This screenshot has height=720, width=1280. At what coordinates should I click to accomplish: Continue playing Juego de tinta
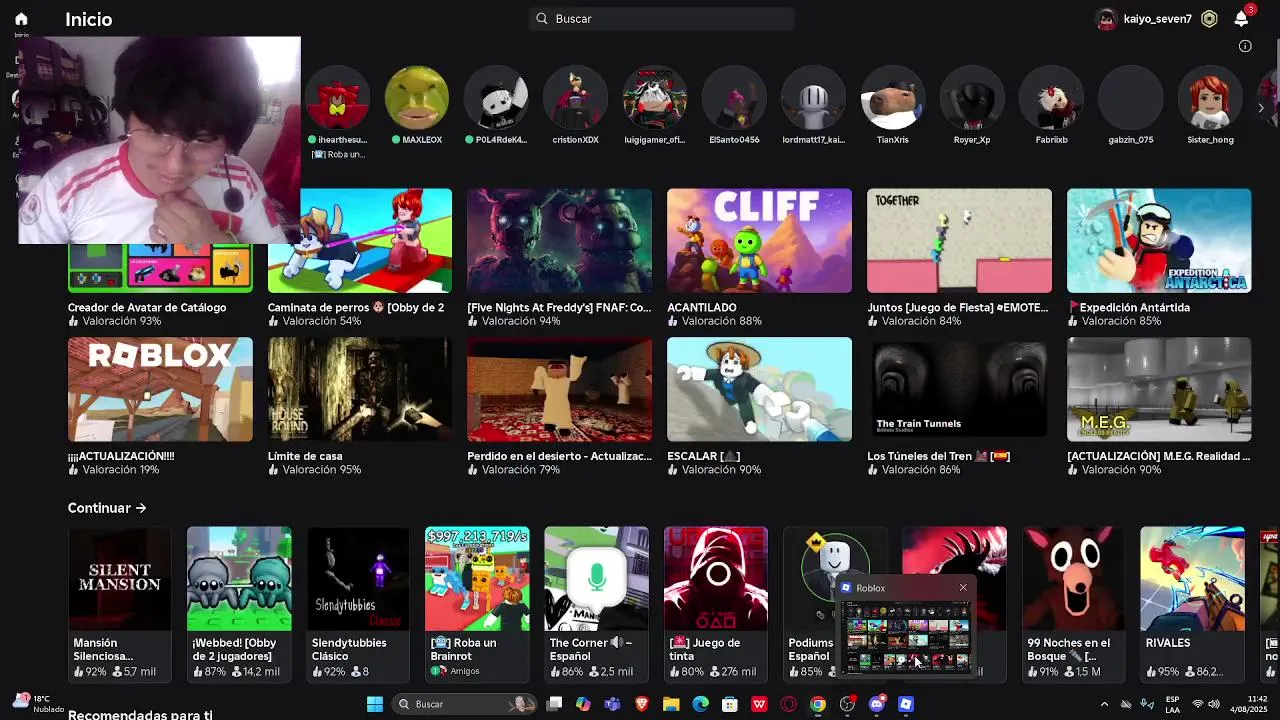tap(716, 604)
